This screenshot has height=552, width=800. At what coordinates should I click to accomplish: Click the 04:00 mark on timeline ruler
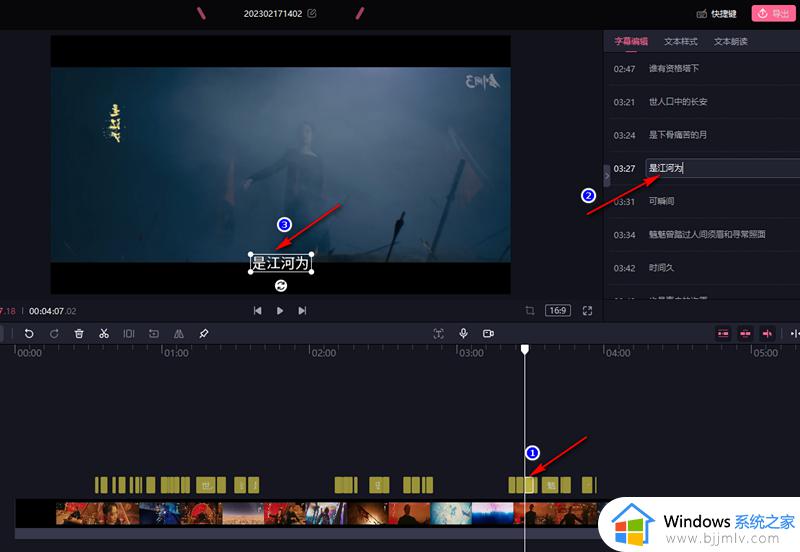coord(617,353)
